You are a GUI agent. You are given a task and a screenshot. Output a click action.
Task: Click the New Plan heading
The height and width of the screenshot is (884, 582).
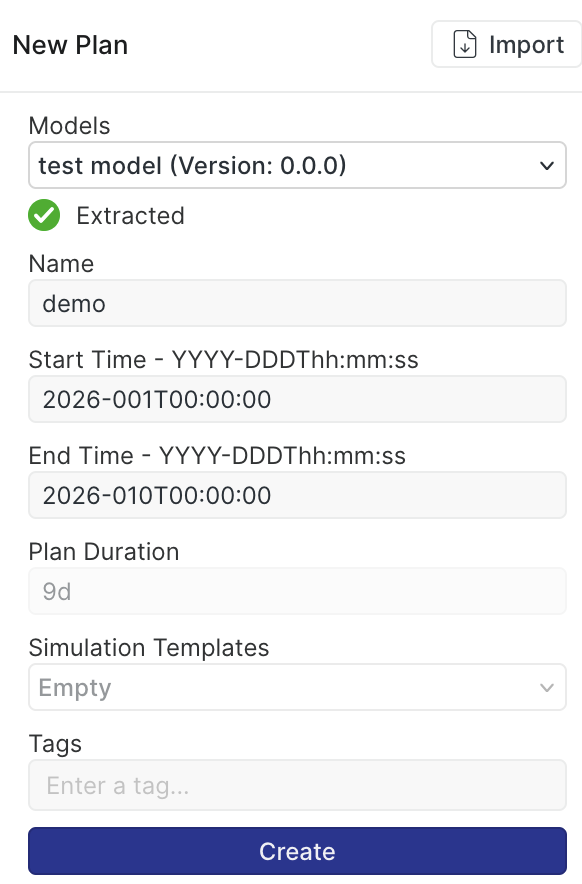point(70,45)
